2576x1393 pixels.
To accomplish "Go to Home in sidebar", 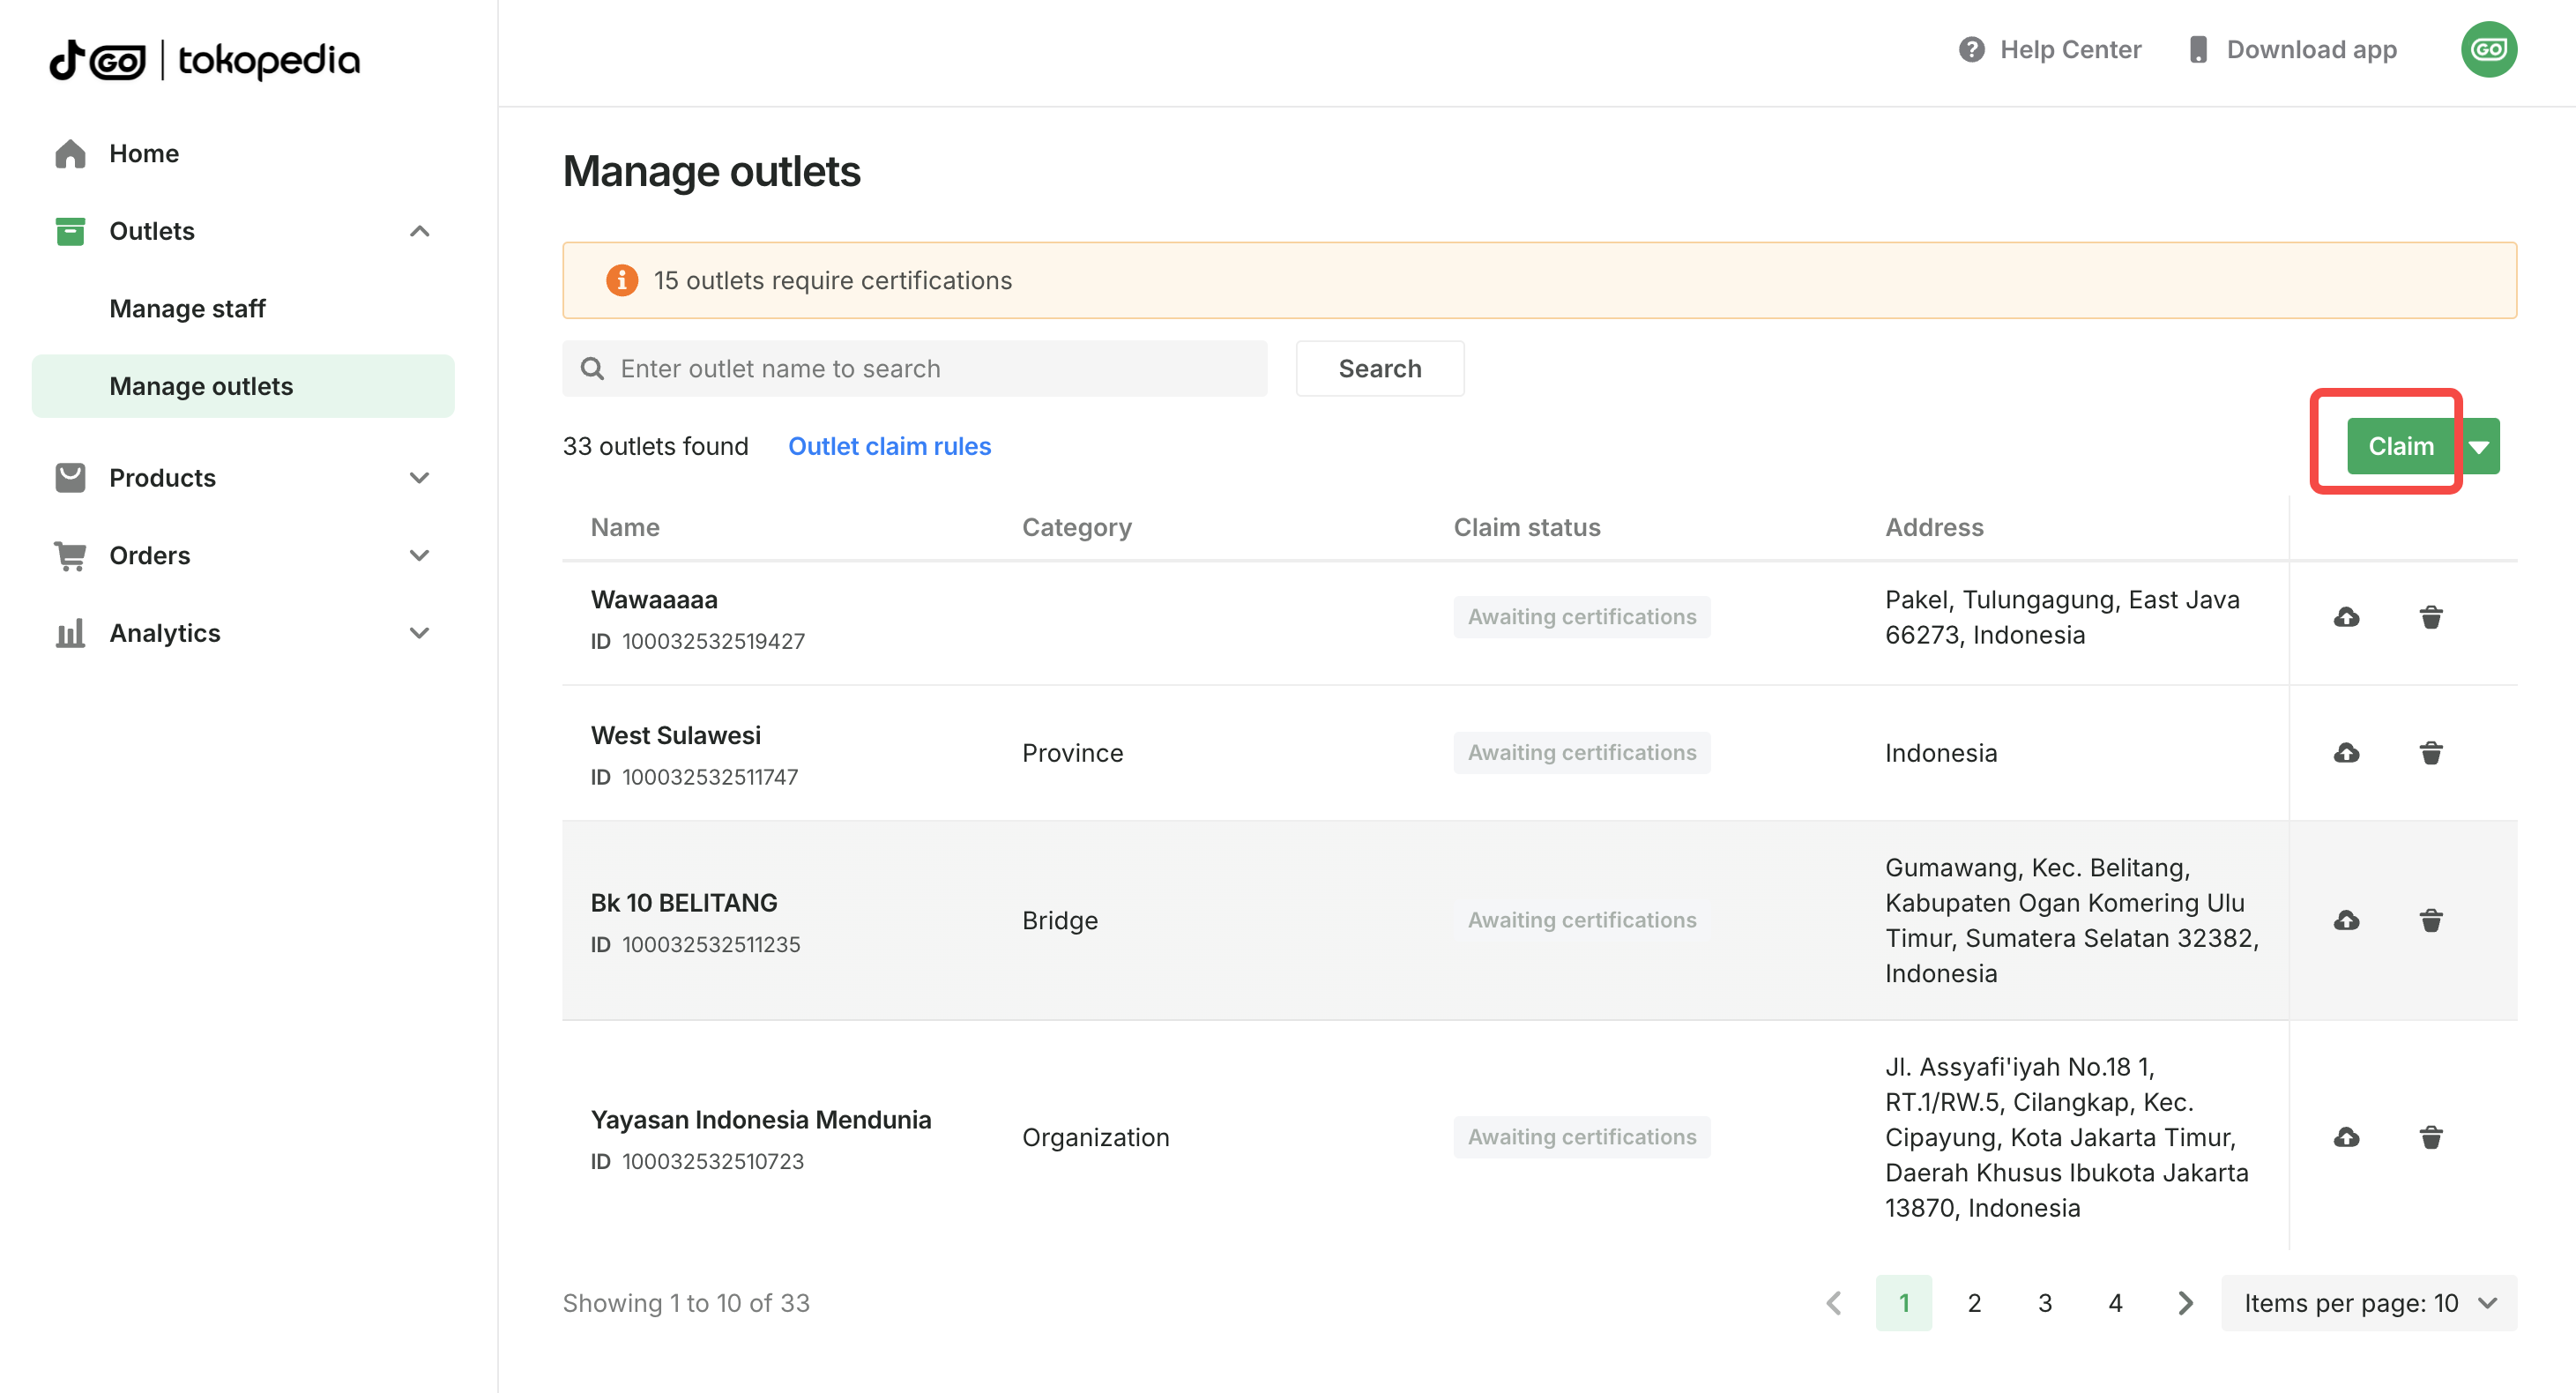I will [144, 154].
